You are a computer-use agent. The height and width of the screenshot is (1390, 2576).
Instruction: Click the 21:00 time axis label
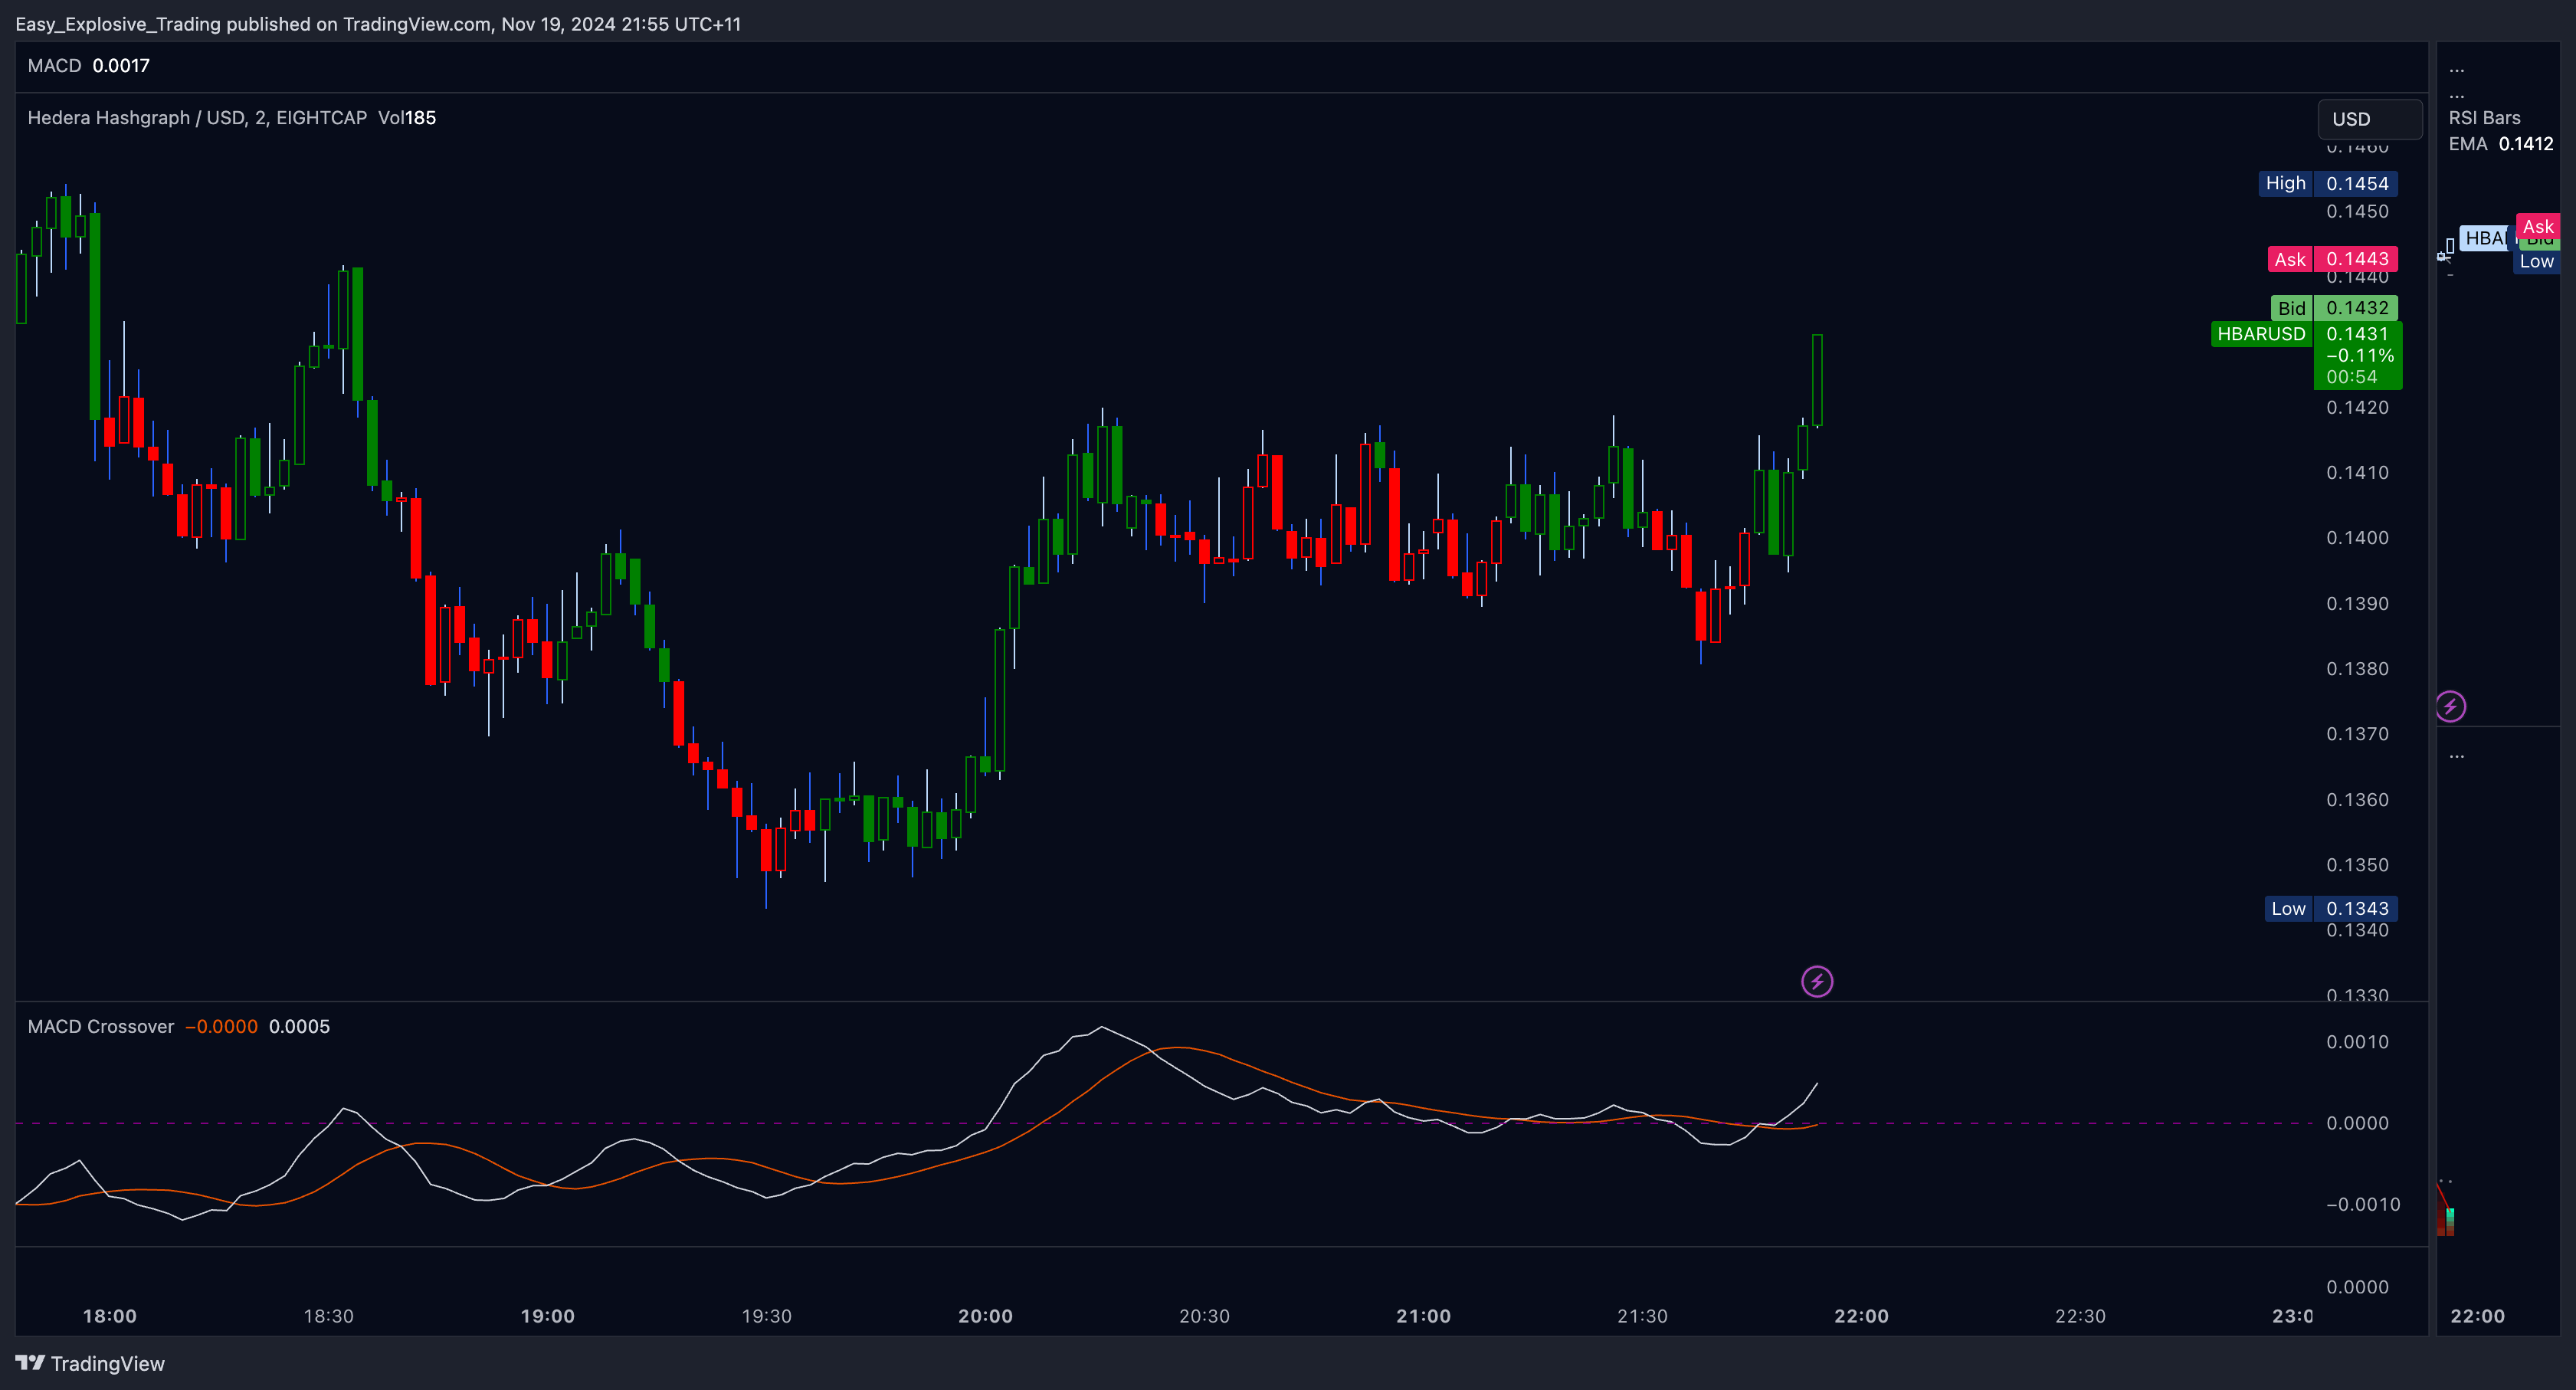pyautogui.click(x=1424, y=1316)
